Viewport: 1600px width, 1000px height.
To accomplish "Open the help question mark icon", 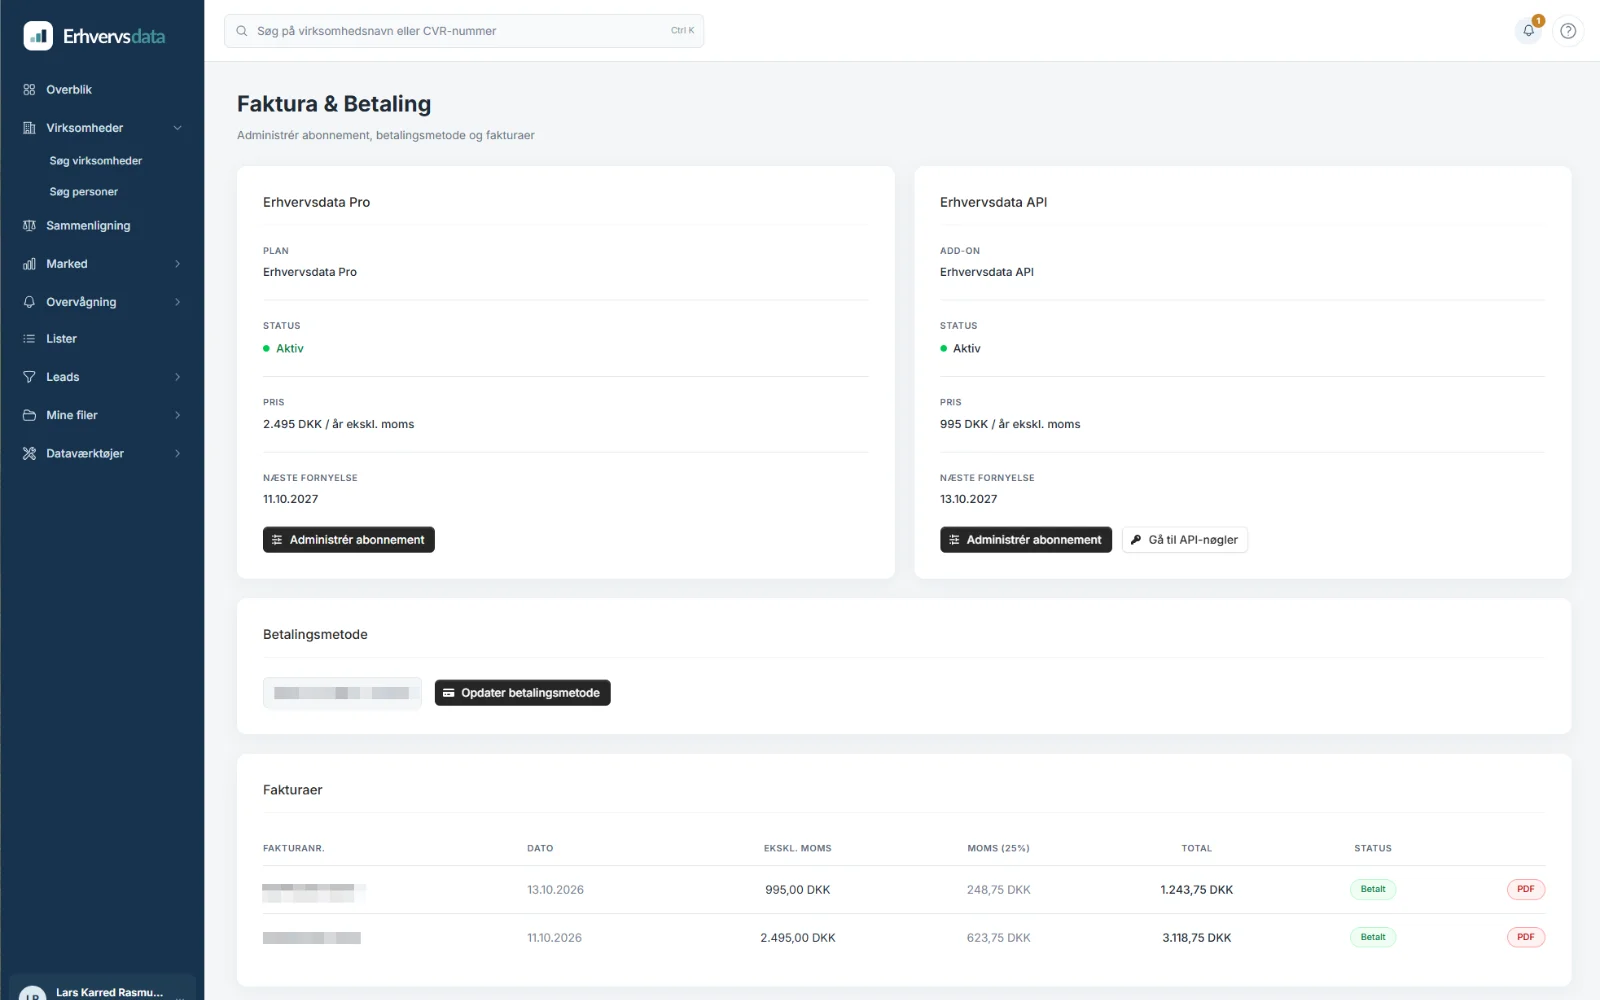I will [x=1568, y=31].
